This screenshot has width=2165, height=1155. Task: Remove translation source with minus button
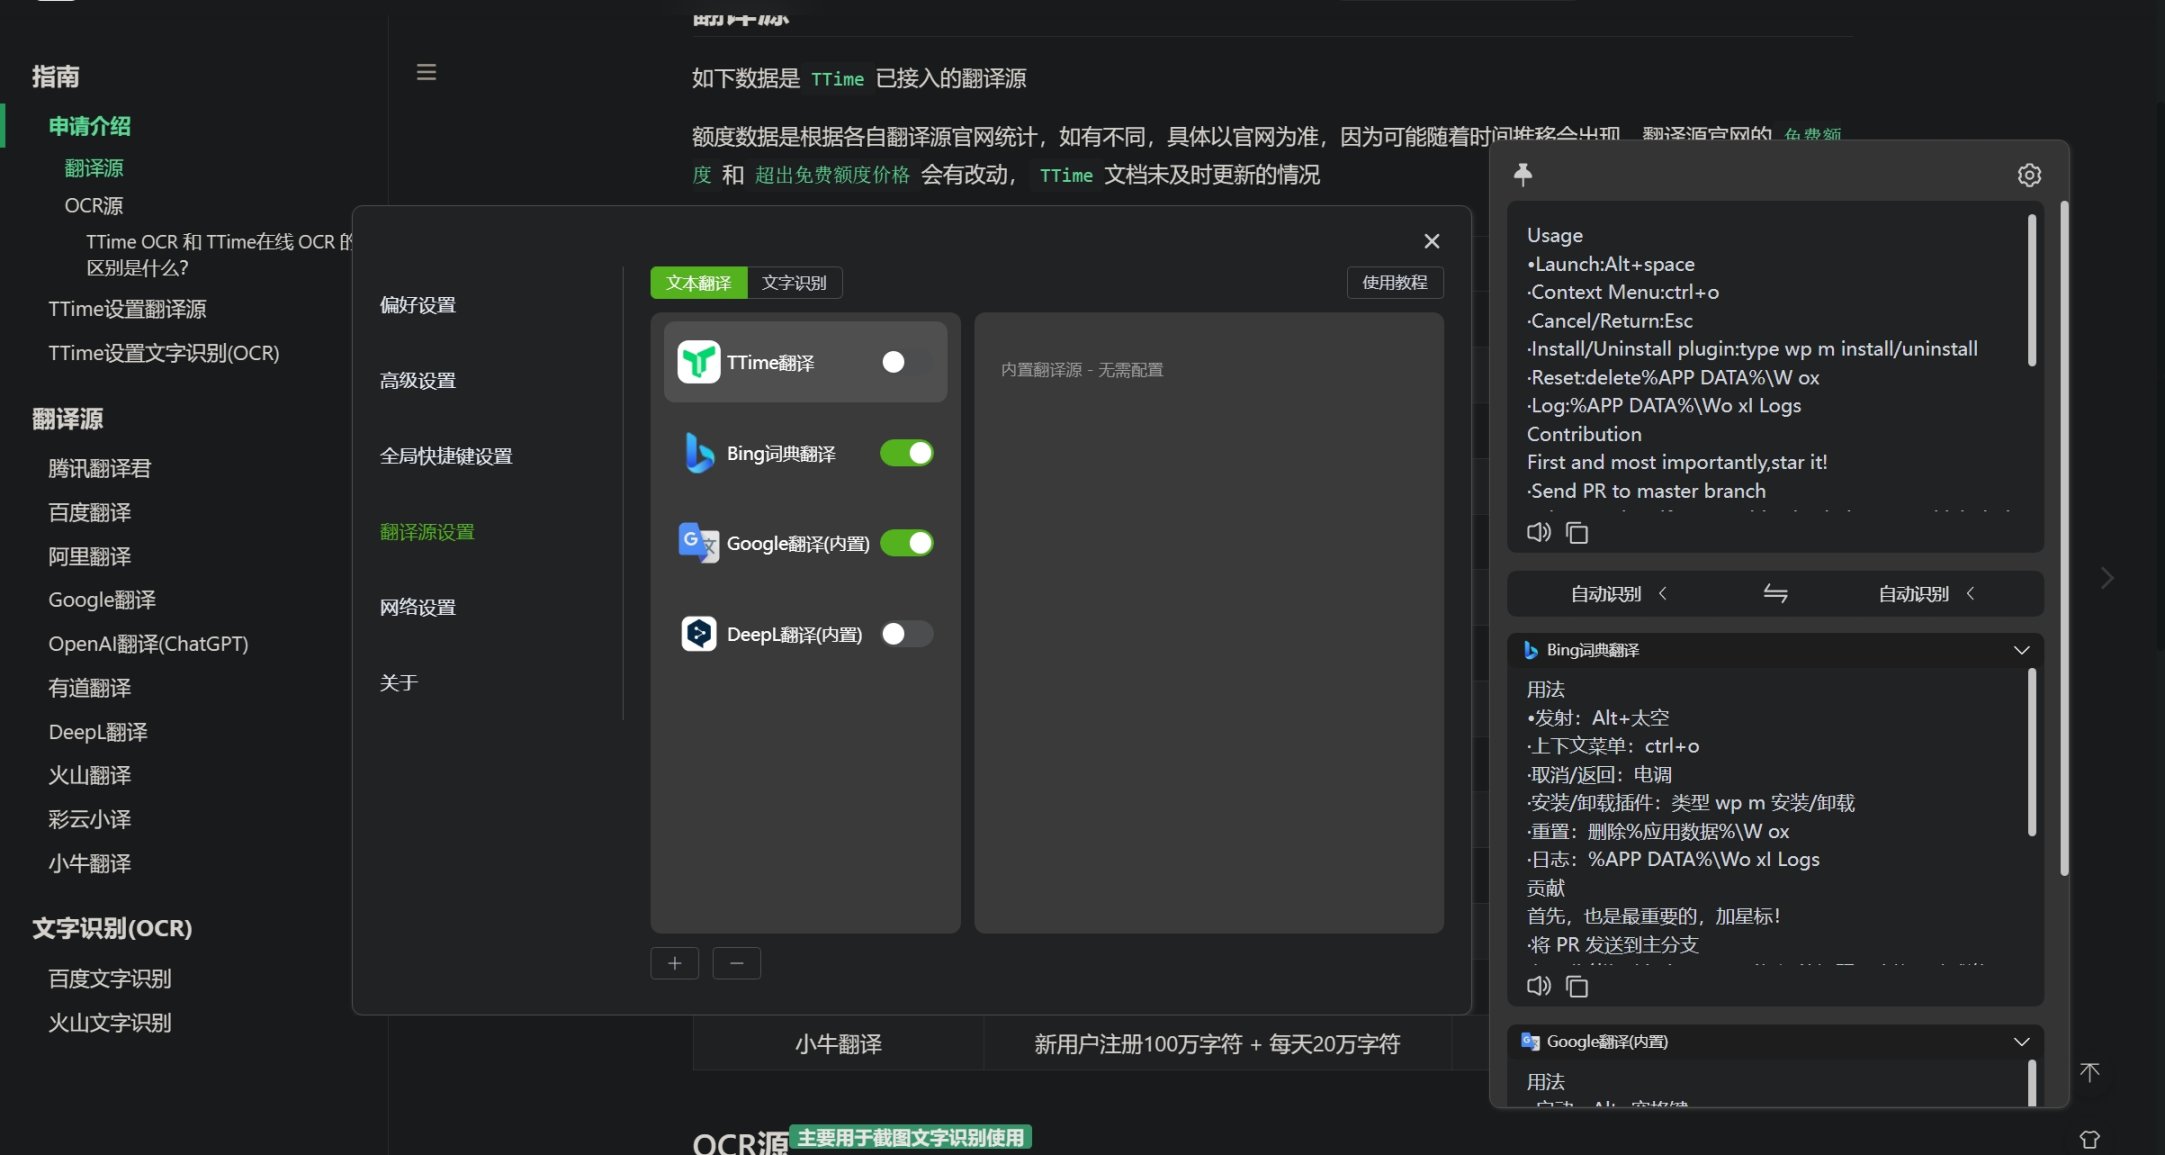(x=737, y=963)
